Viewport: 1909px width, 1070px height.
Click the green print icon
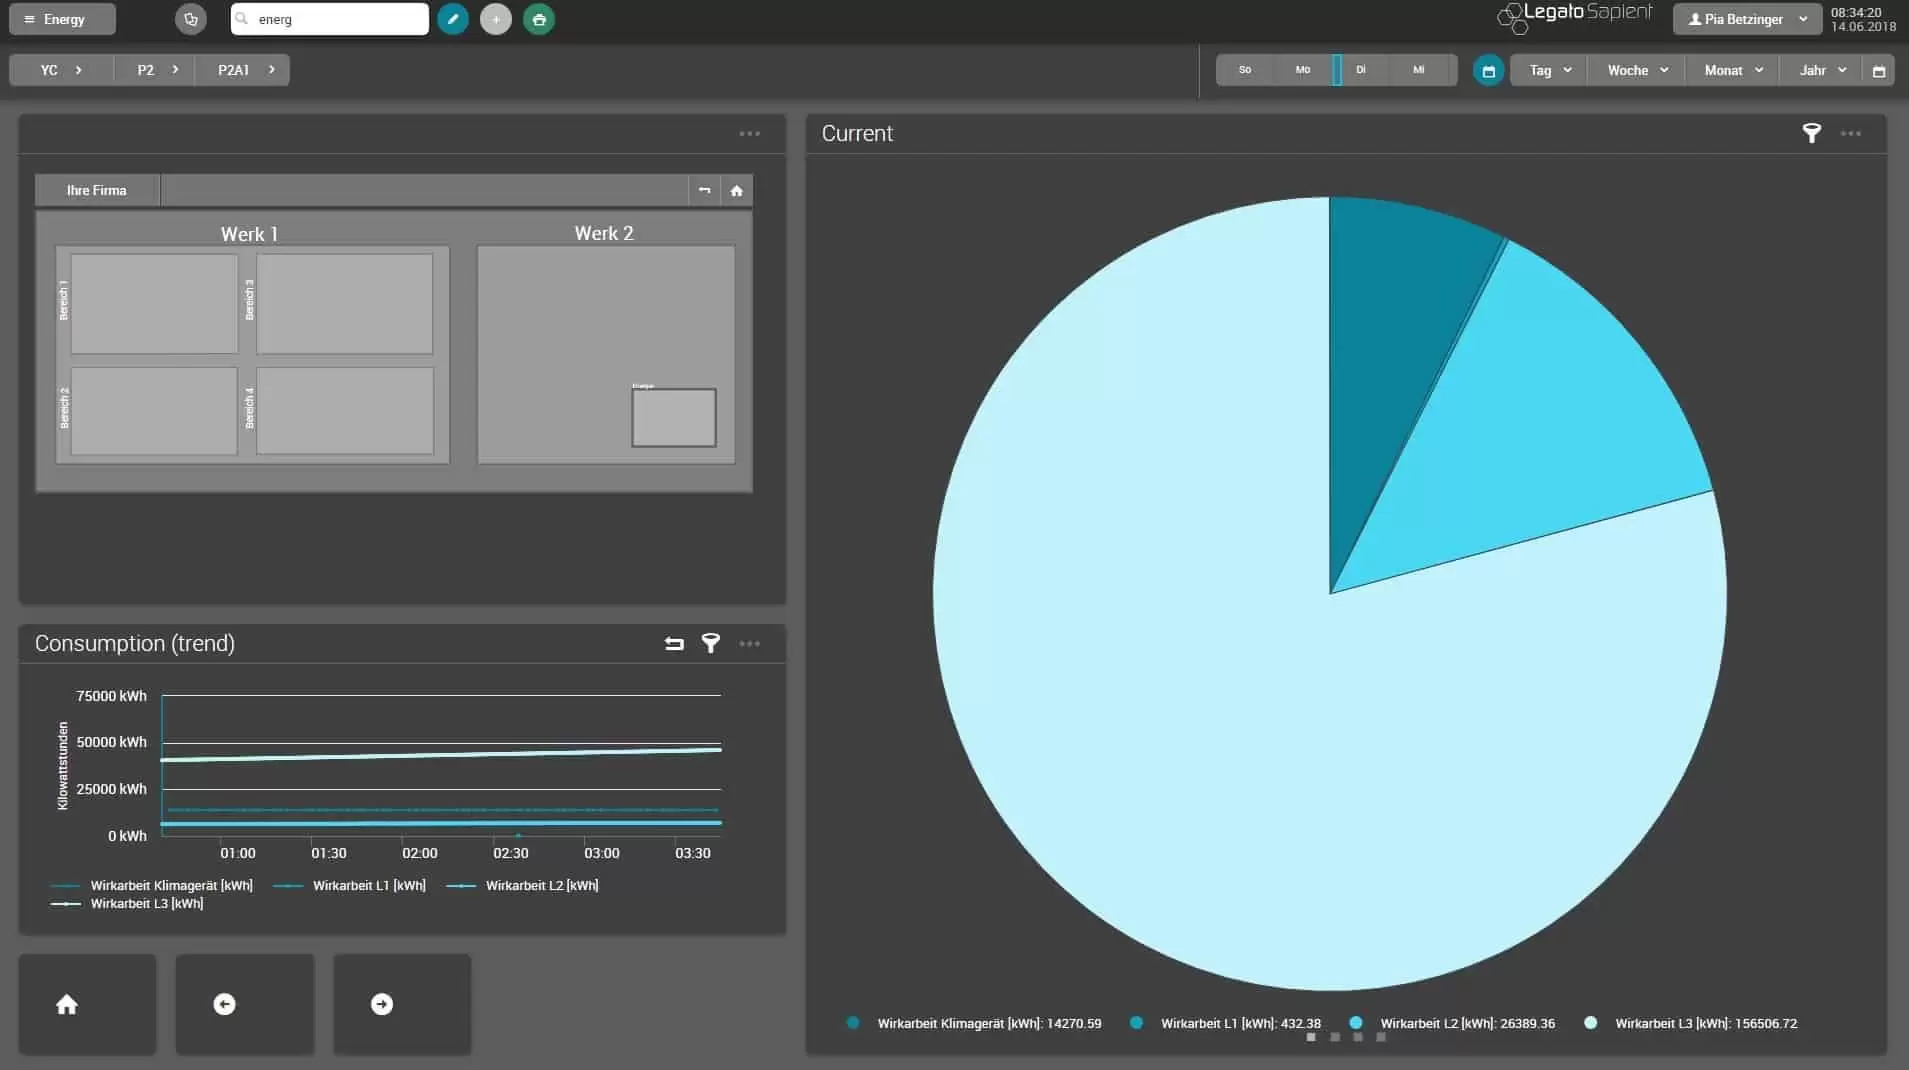click(539, 19)
